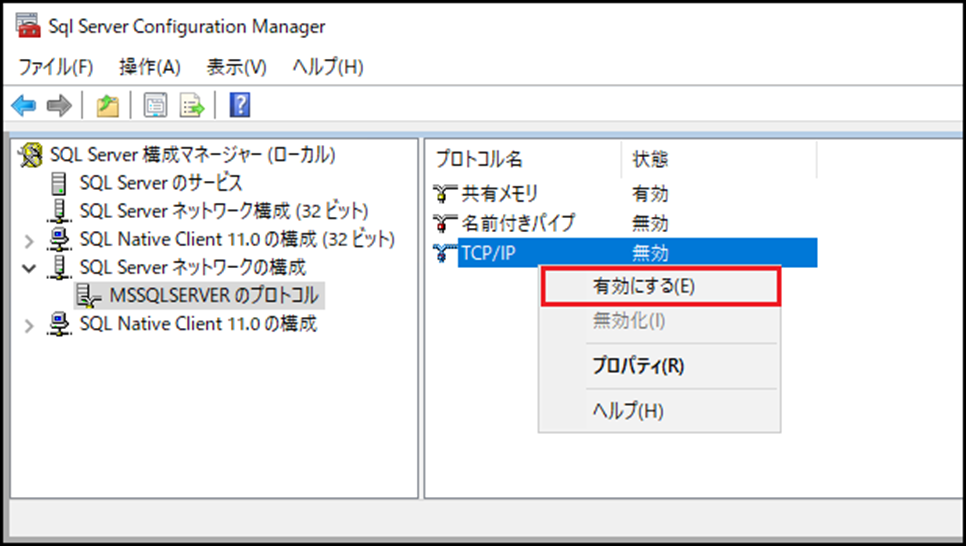Click the blue Help question-mark icon

click(240, 105)
